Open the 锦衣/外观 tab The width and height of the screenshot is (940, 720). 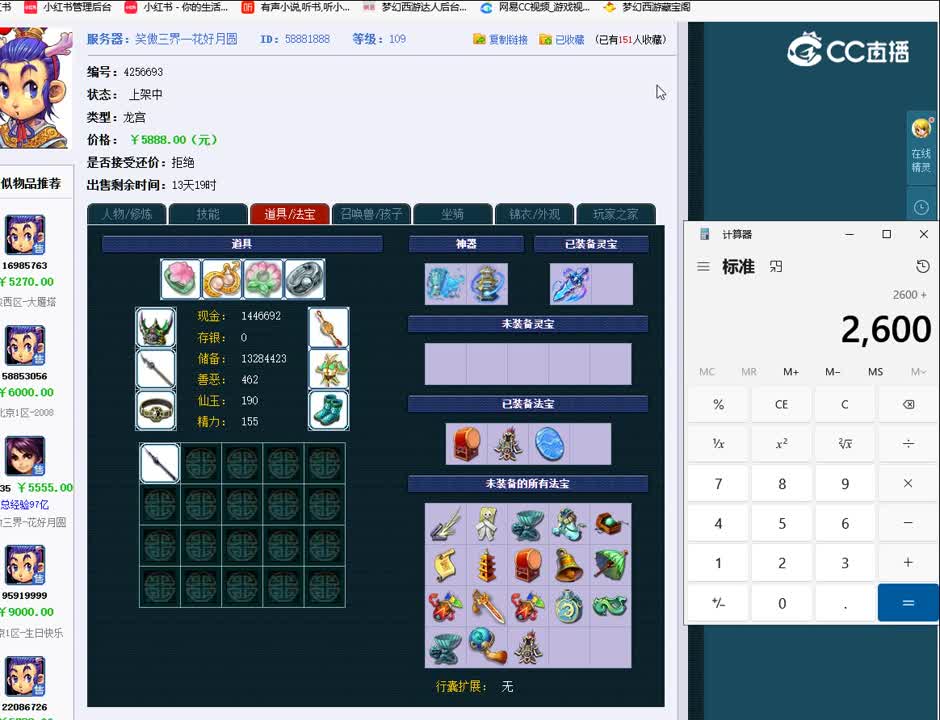coord(534,214)
